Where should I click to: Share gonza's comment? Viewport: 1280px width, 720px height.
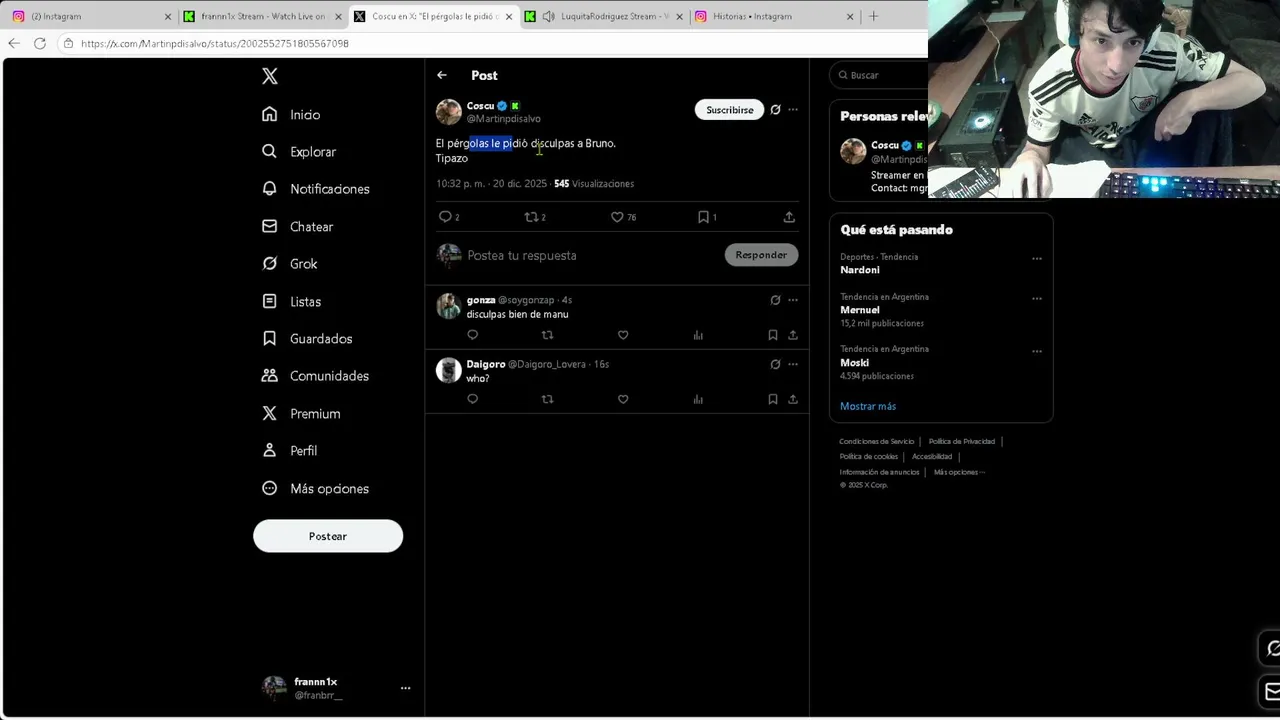[793, 335]
